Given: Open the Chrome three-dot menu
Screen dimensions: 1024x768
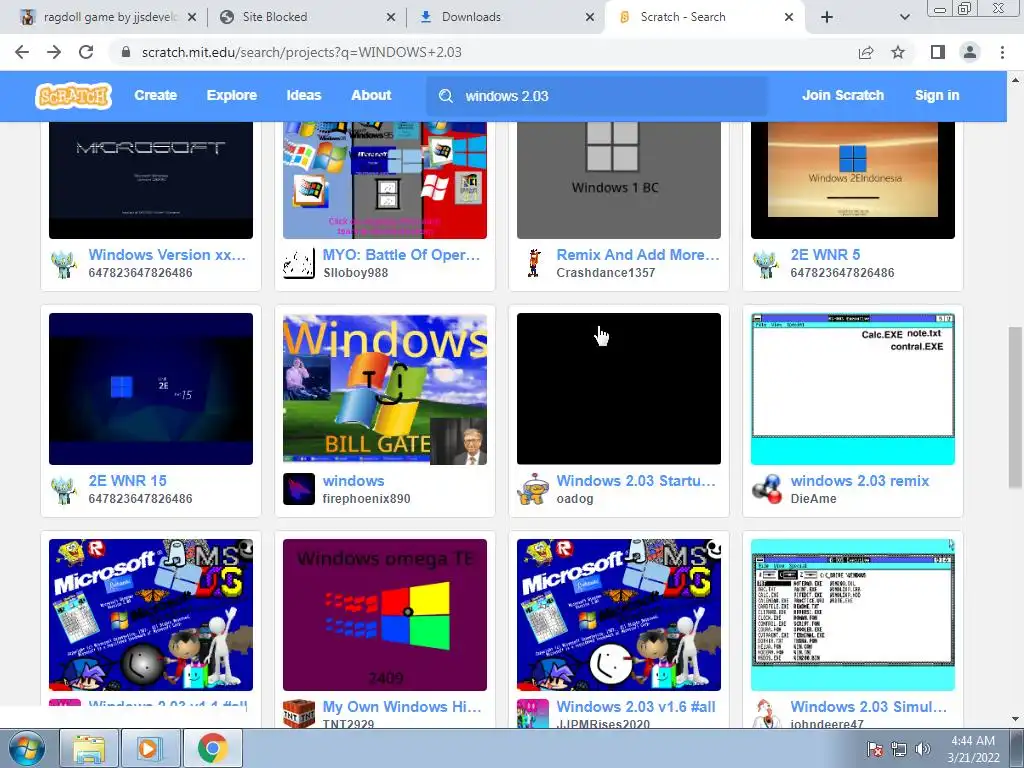Looking at the screenshot, I should pos(1002,52).
